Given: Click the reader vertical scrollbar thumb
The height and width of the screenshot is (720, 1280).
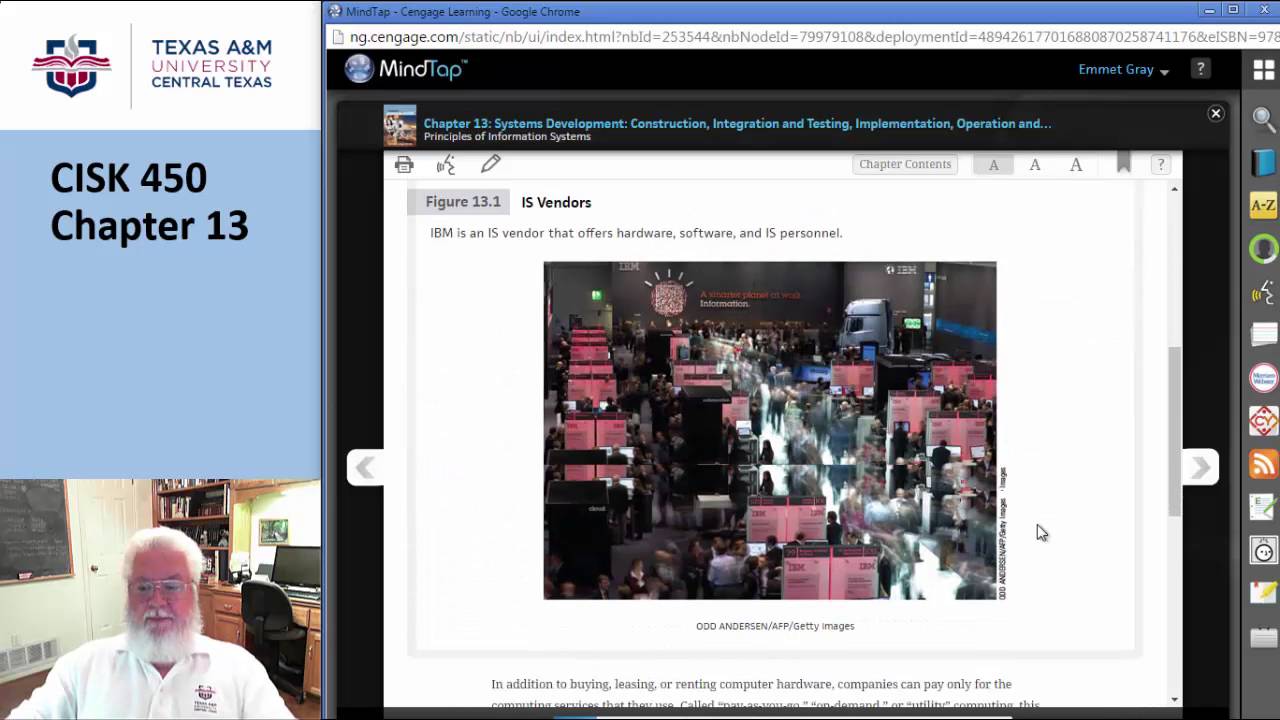Looking at the screenshot, I should pyautogui.click(x=1174, y=432).
